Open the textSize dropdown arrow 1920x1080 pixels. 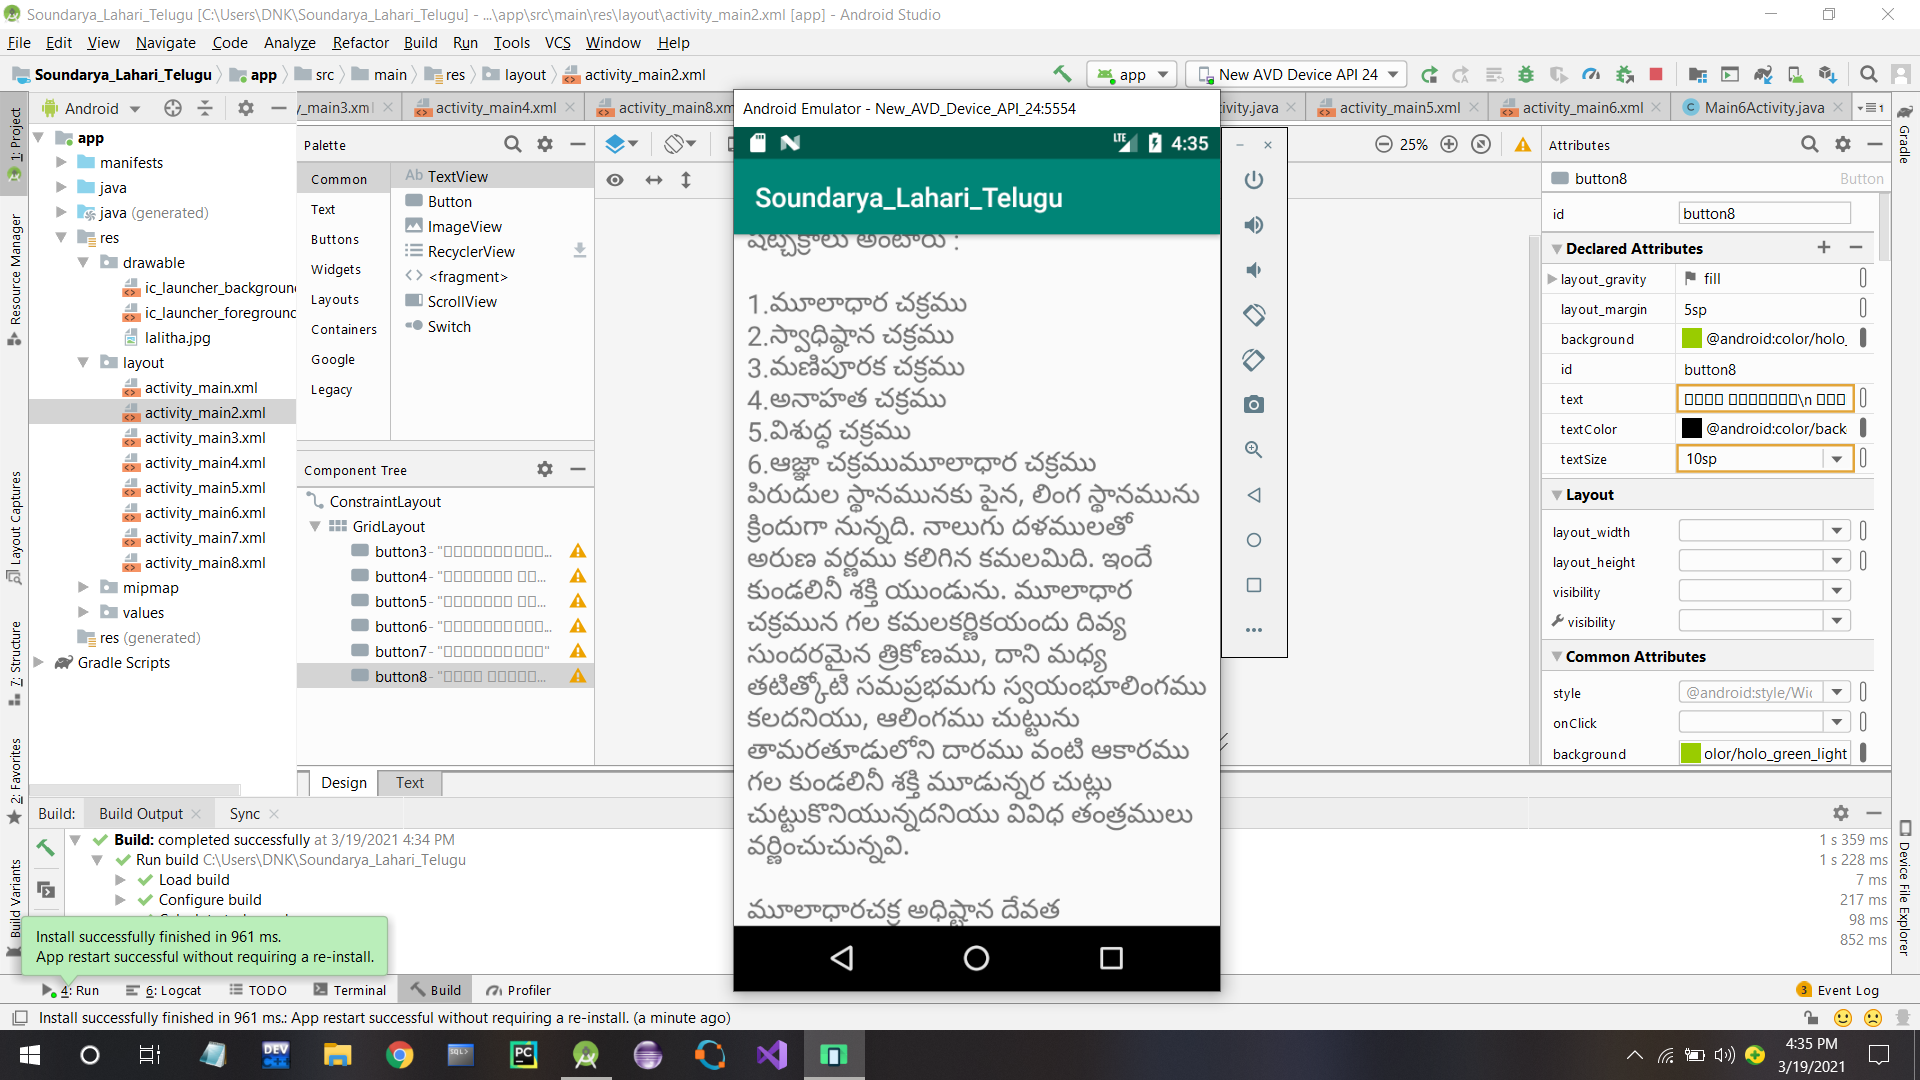(x=1837, y=459)
